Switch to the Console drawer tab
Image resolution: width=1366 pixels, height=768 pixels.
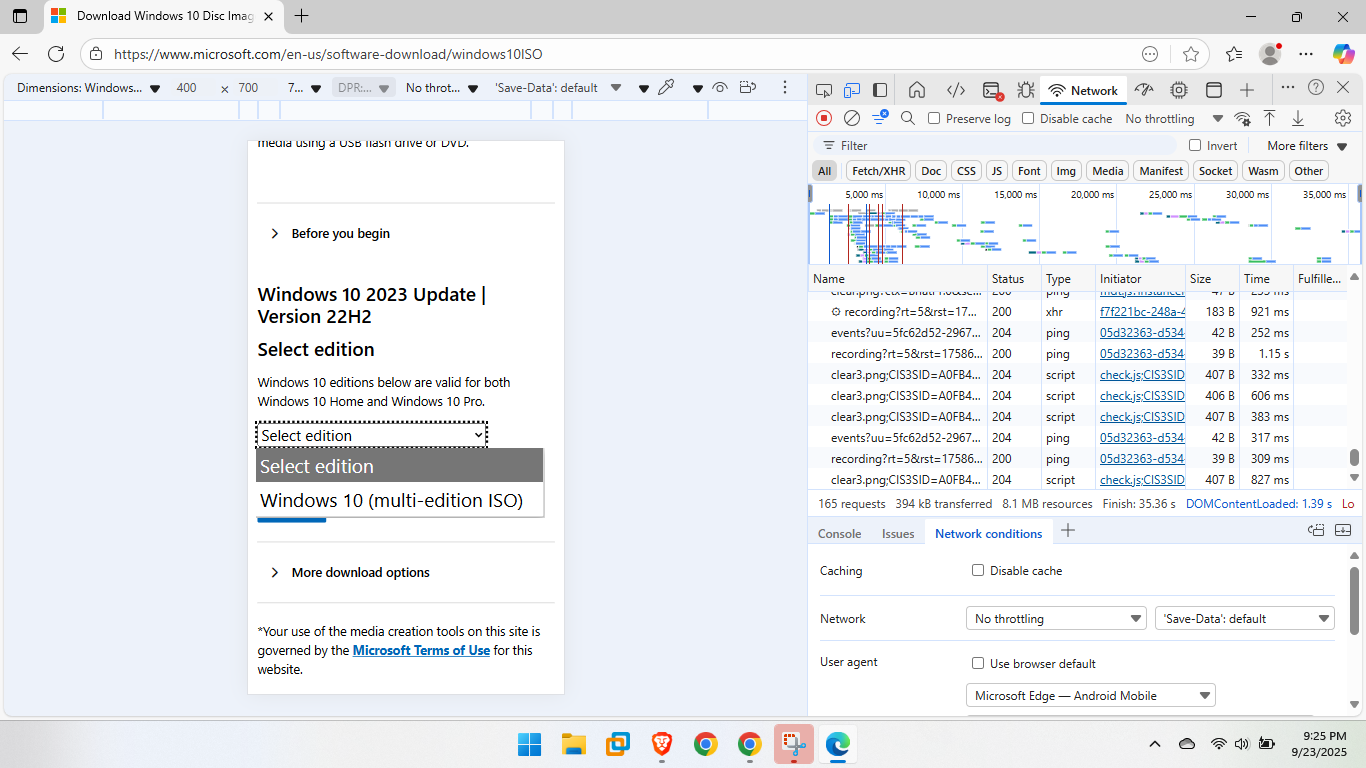[x=839, y=533]
